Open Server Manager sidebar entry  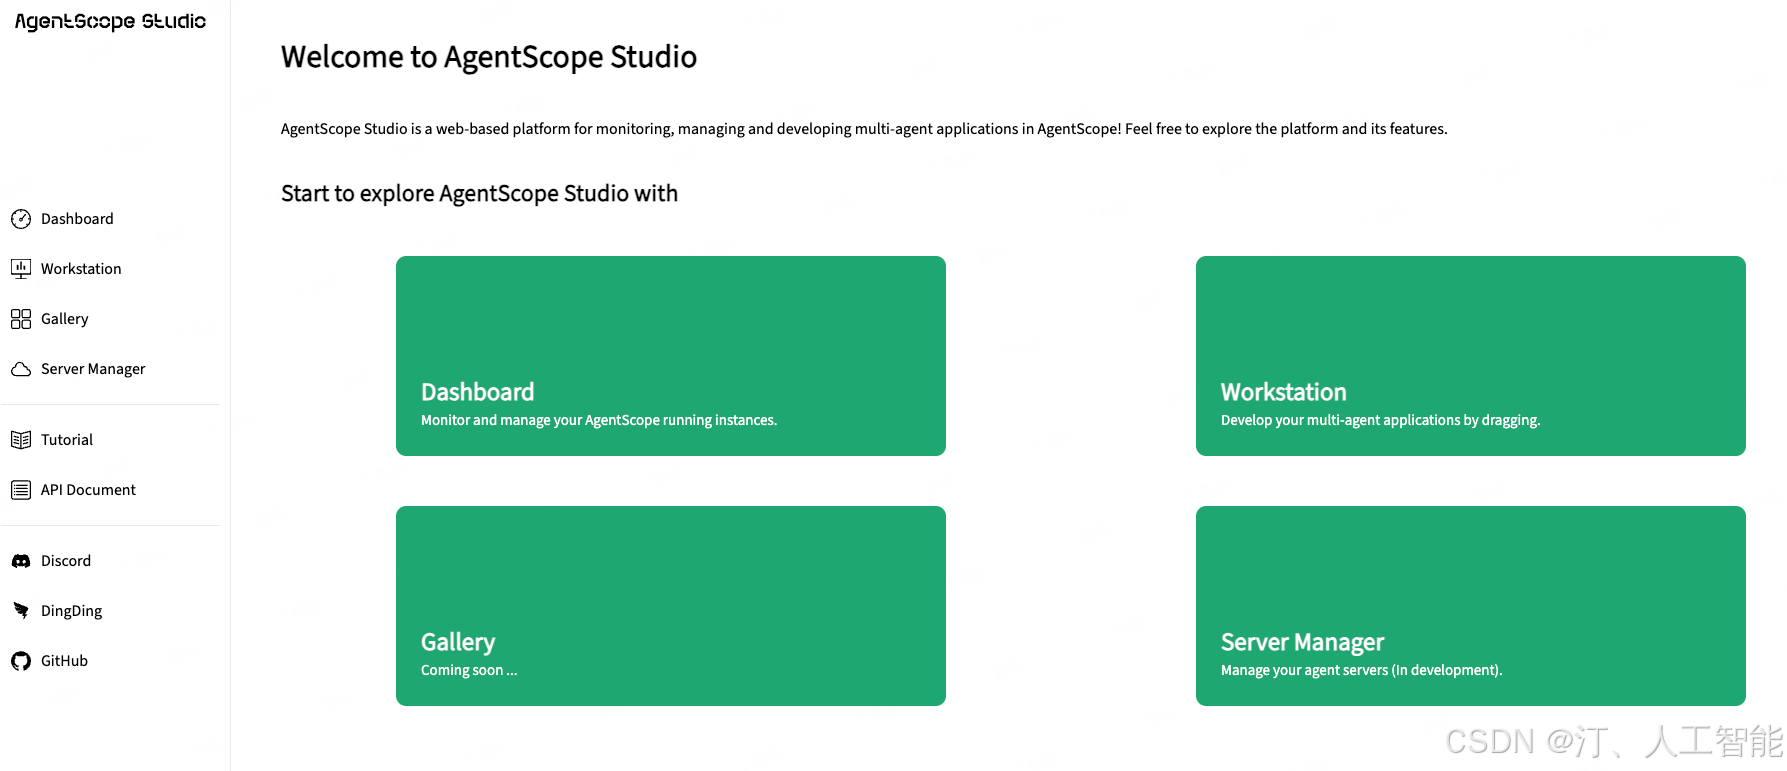pyautogui.click(x=93, y=369)
